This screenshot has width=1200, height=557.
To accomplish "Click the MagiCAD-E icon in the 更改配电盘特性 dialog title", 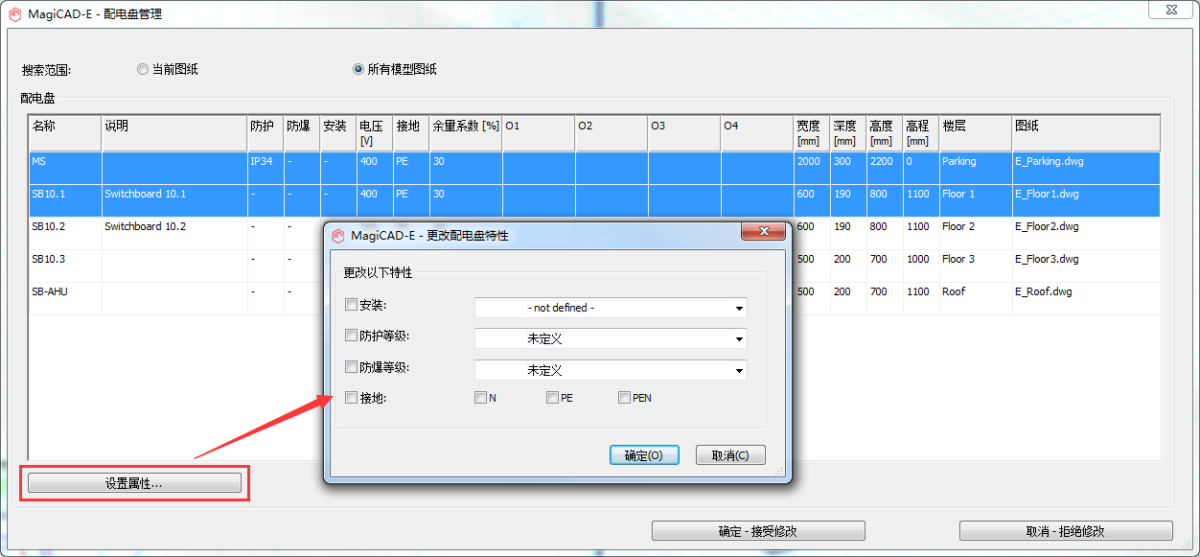I will [338, 236].
